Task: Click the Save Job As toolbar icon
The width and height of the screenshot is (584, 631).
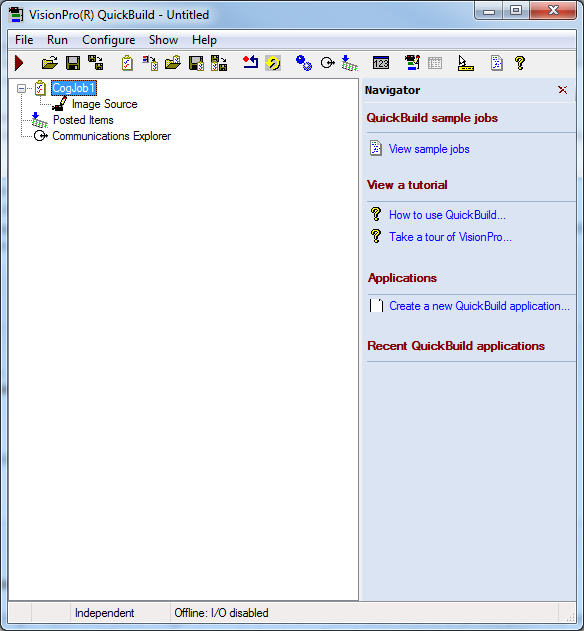Action: pyautogui.click(x=219, y=63)
